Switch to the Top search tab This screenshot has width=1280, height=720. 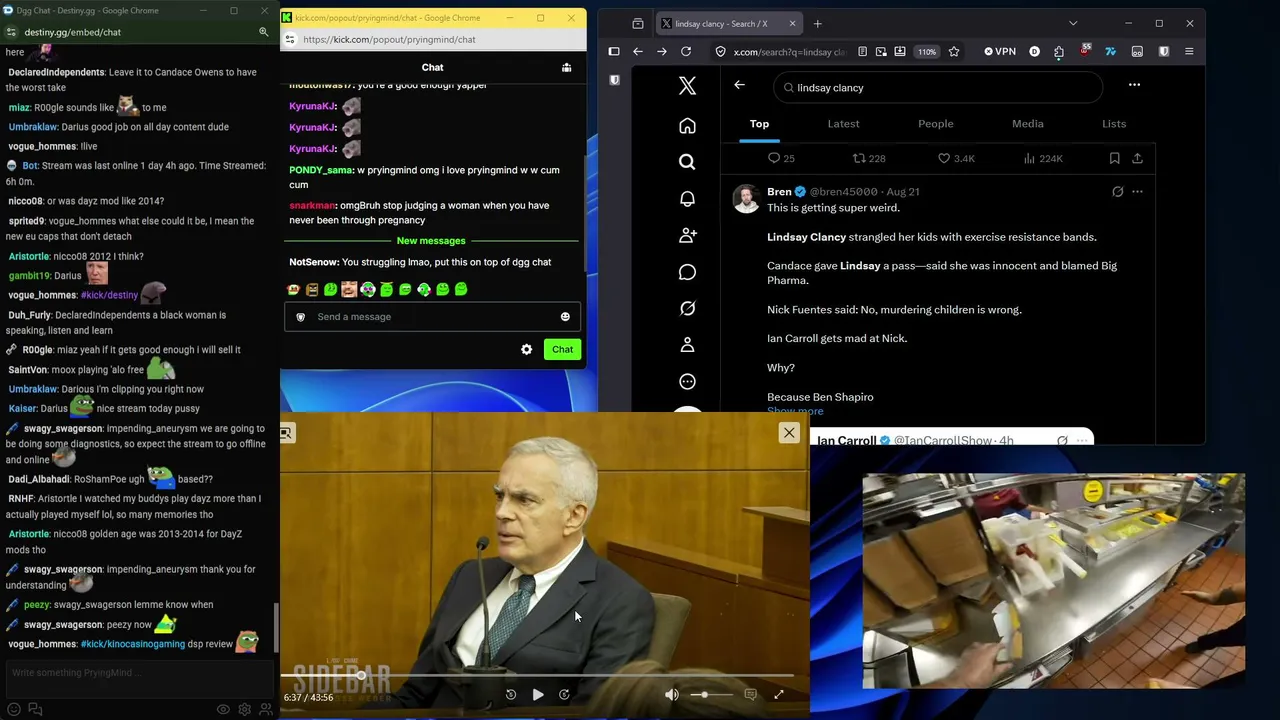759,124
